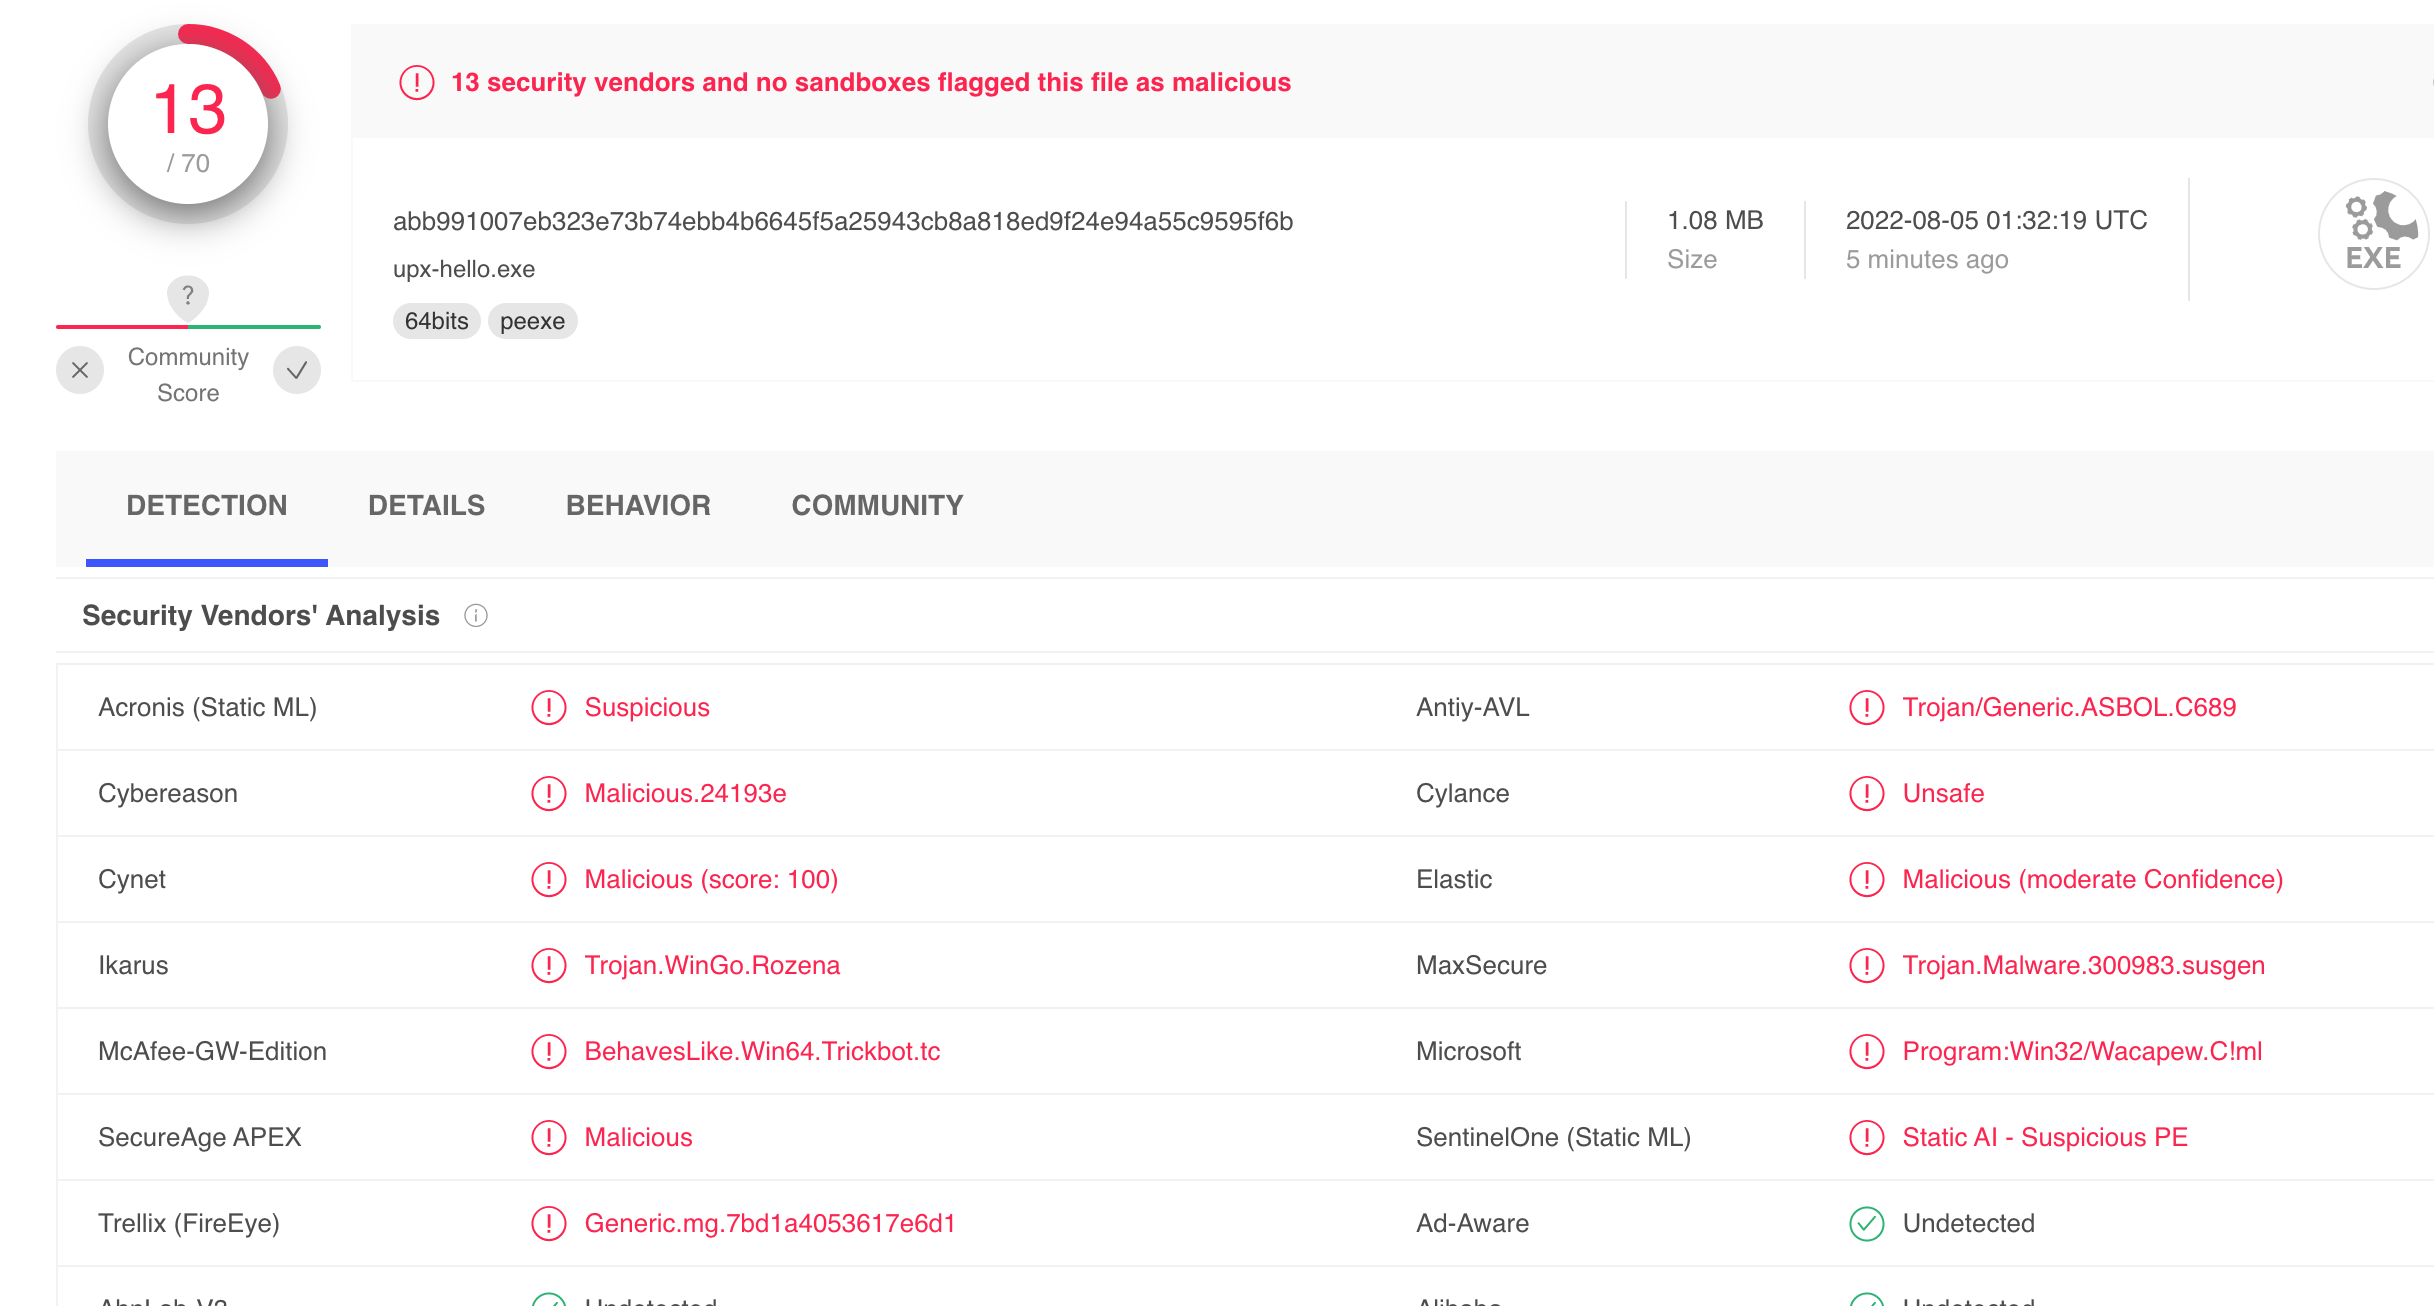Click the BehavesLike.Win64.Trickbot.tc detection label
Viewport: 2434px width, 1306px height.
click(762, 1052)
